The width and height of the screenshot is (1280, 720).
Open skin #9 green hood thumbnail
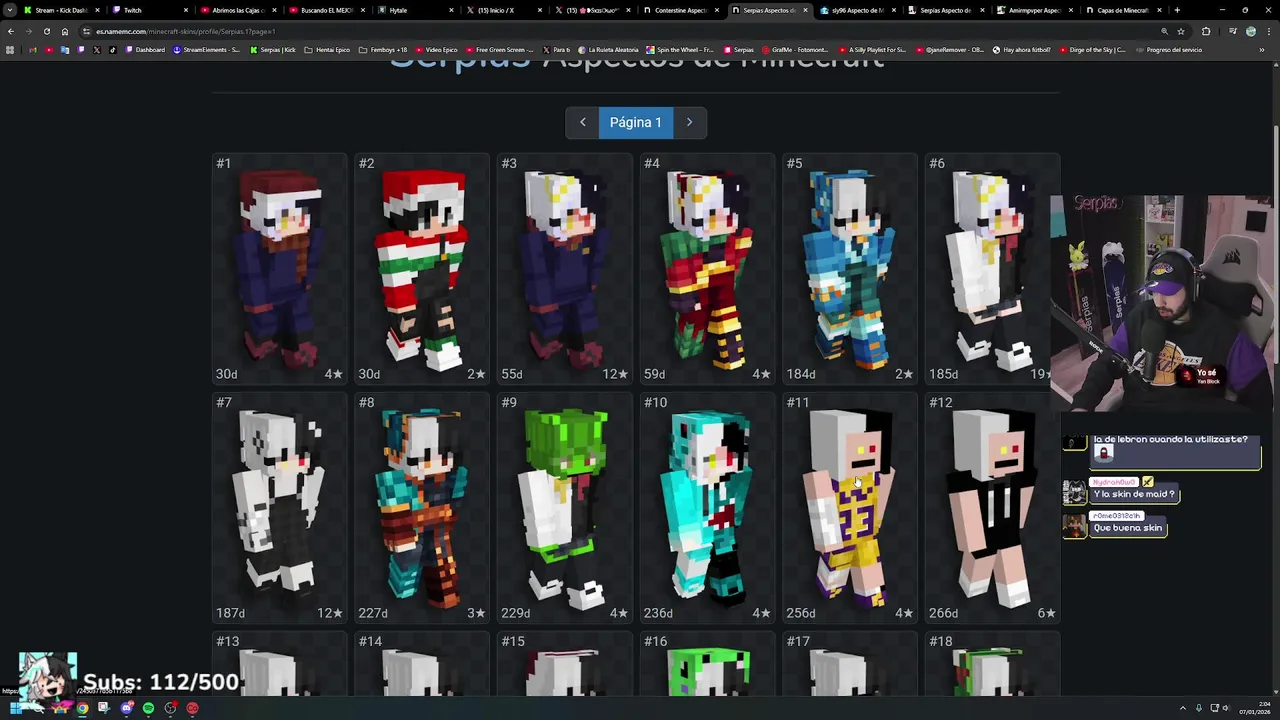coord(565,507)
